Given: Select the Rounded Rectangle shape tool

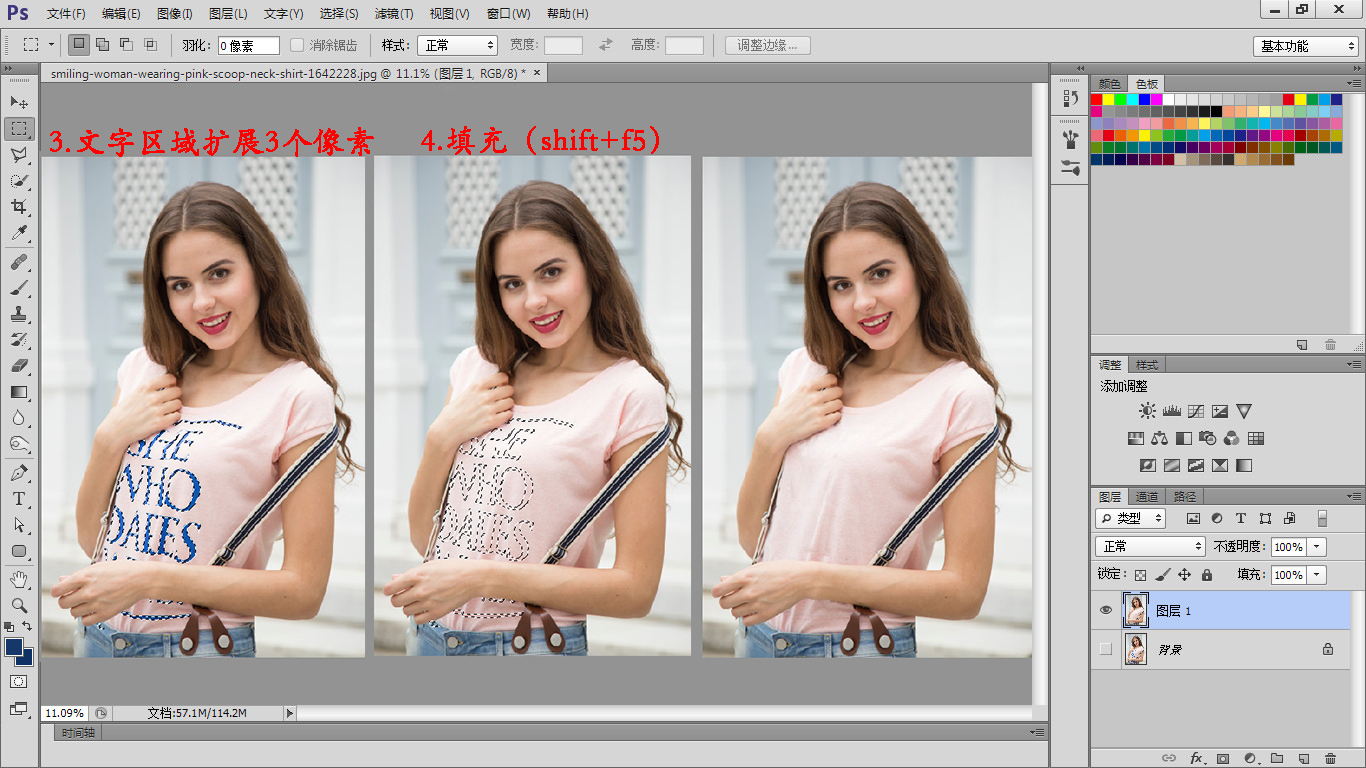Looking at the screenshot, I should click(x=19, y=551).
